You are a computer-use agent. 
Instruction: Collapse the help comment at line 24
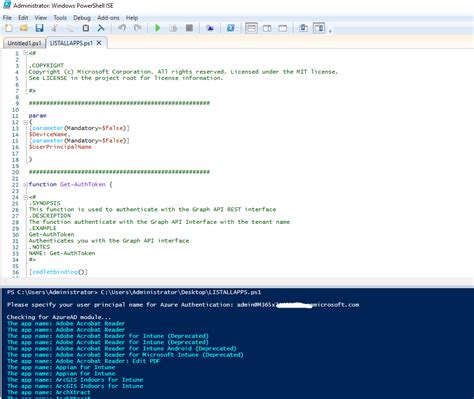point(25,197)
